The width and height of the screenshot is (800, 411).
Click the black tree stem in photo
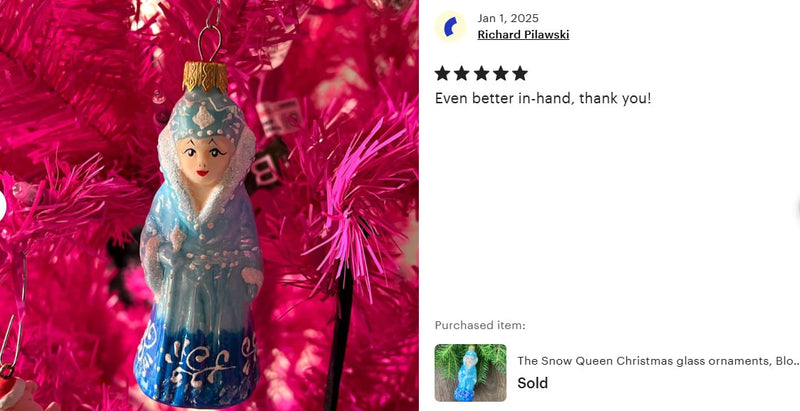click(x=338, y=339)
